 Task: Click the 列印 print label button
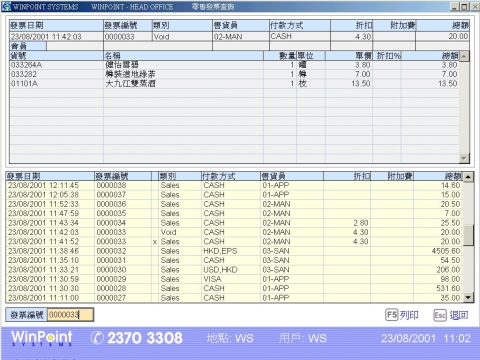click(x=409, y=315)
